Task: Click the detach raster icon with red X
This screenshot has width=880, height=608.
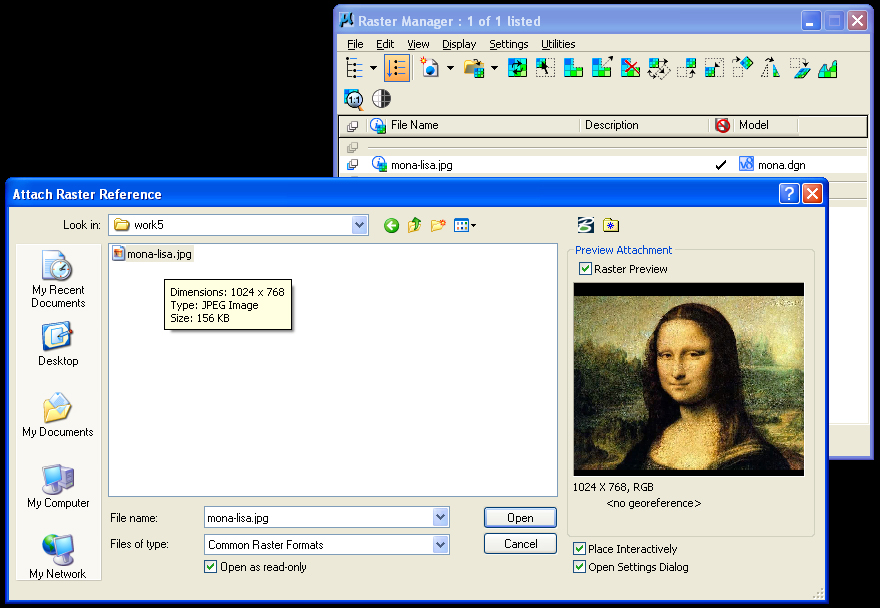Action: (630, 68)
